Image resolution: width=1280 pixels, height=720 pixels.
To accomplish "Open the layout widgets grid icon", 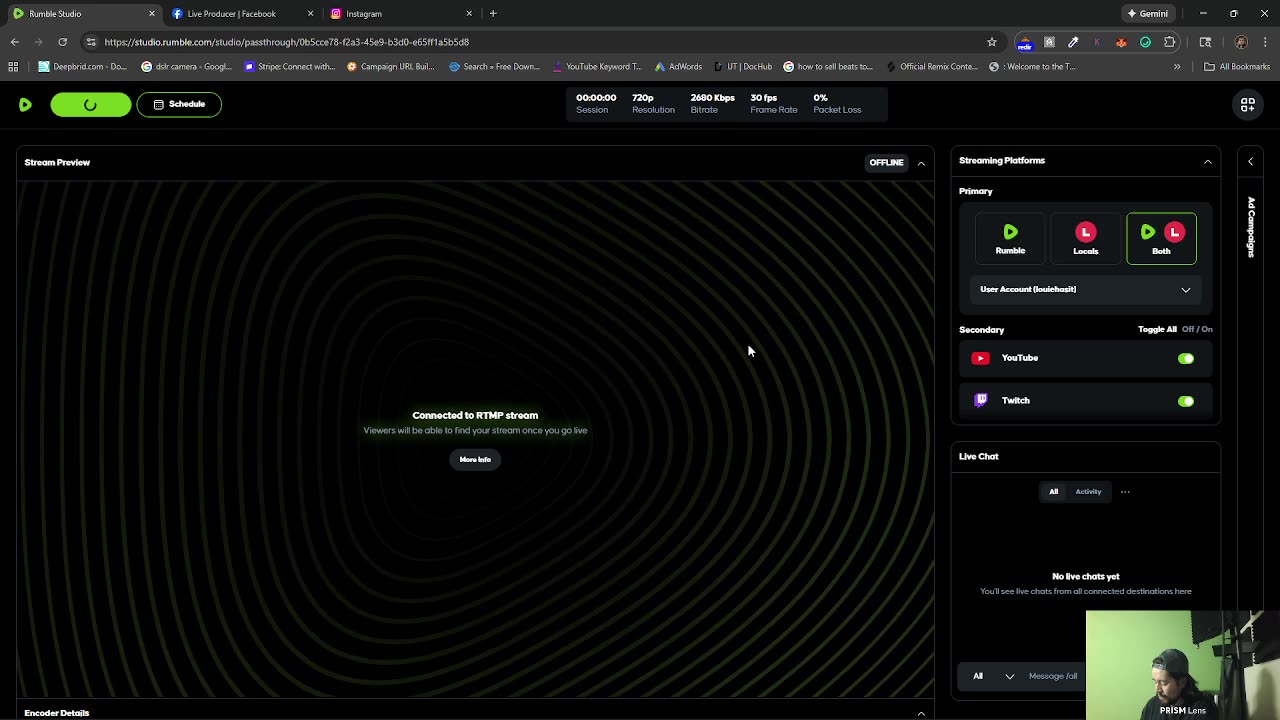I will pyautogui.click(x=1248, y=104).
